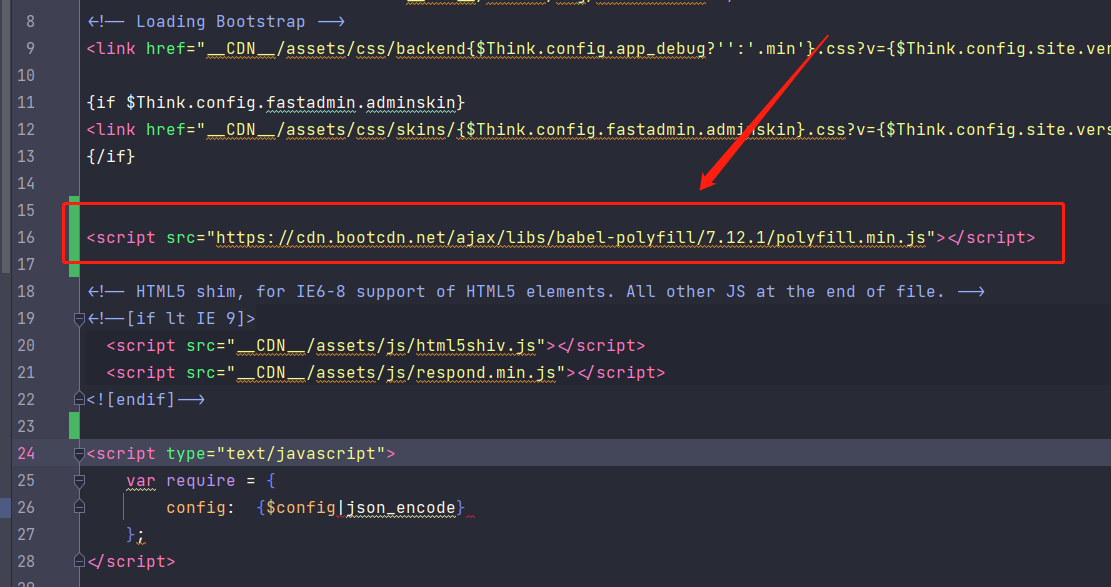Click highlighted line number 24 in the gutter
The width and height of the screenshot is (1111, 587).
(26, 454)
